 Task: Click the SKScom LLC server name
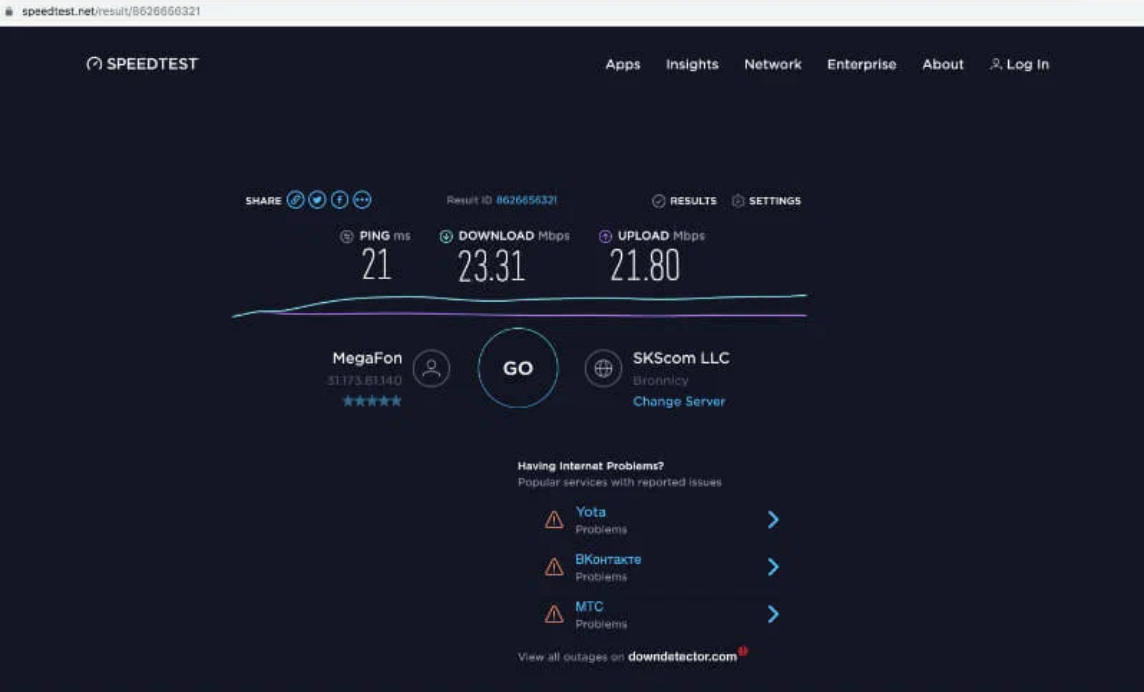[x=681, y=358]
